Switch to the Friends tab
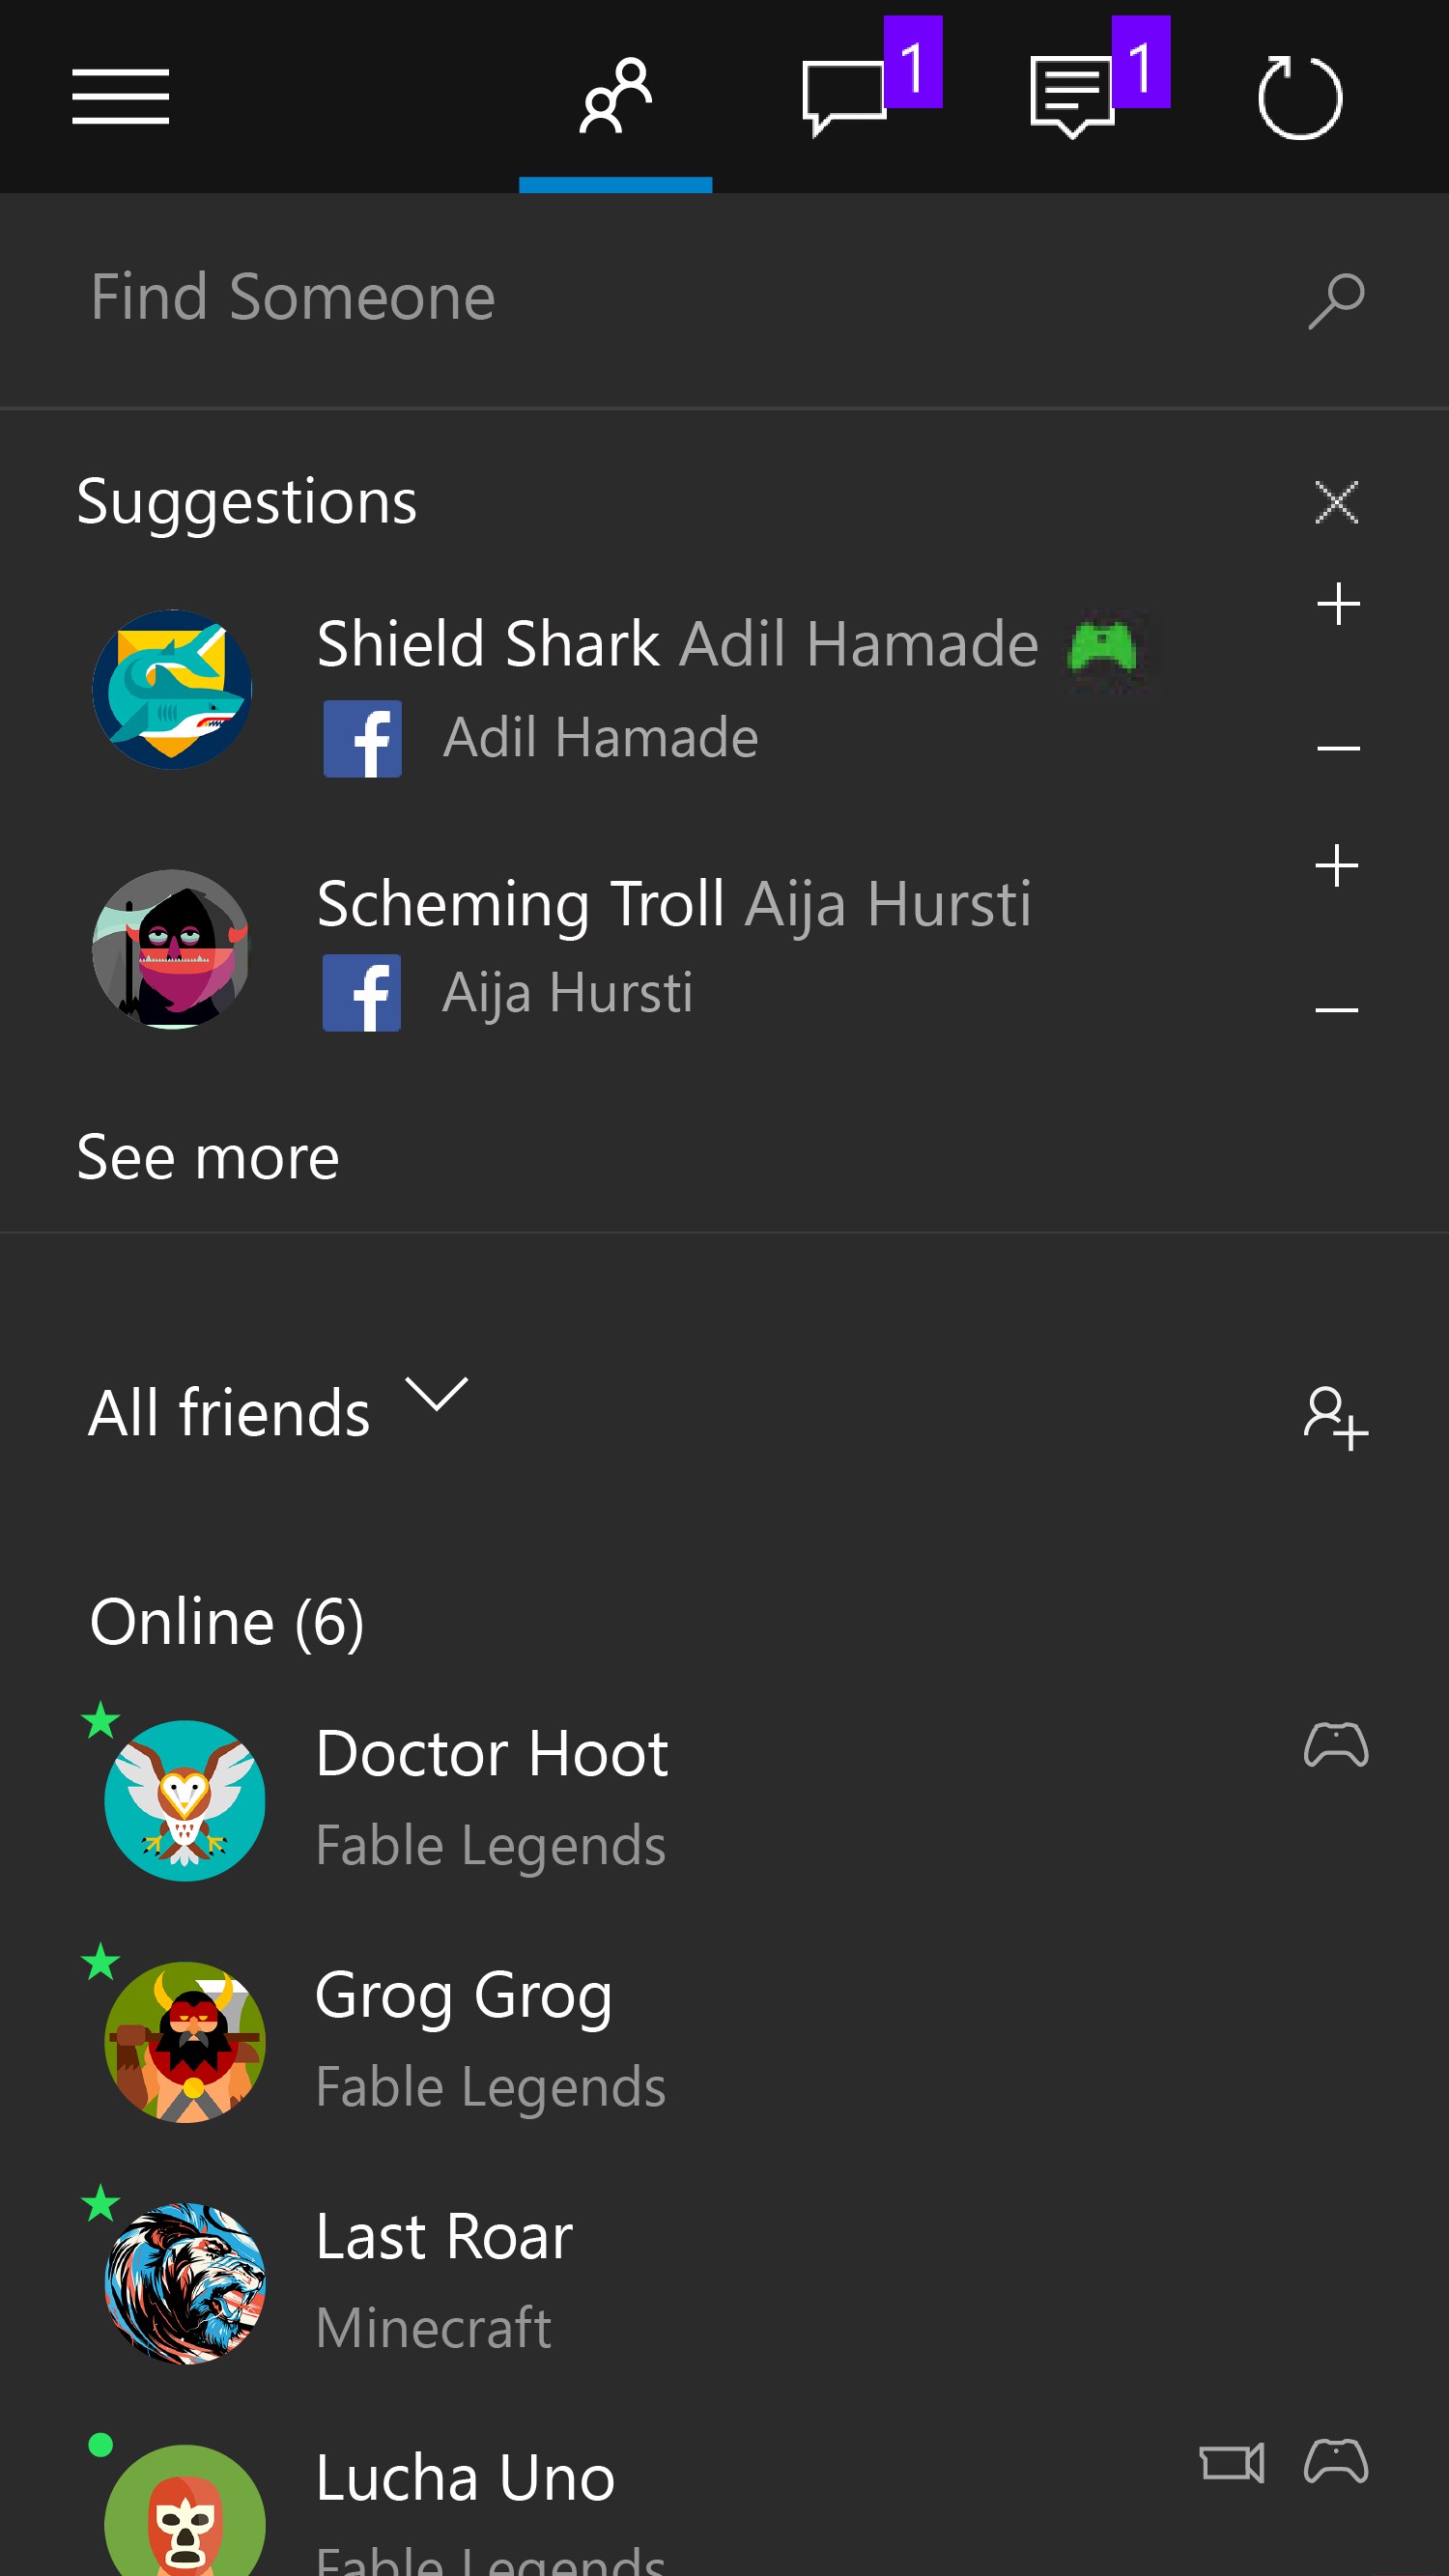The image size is (1449, 2576). (615, 97)
